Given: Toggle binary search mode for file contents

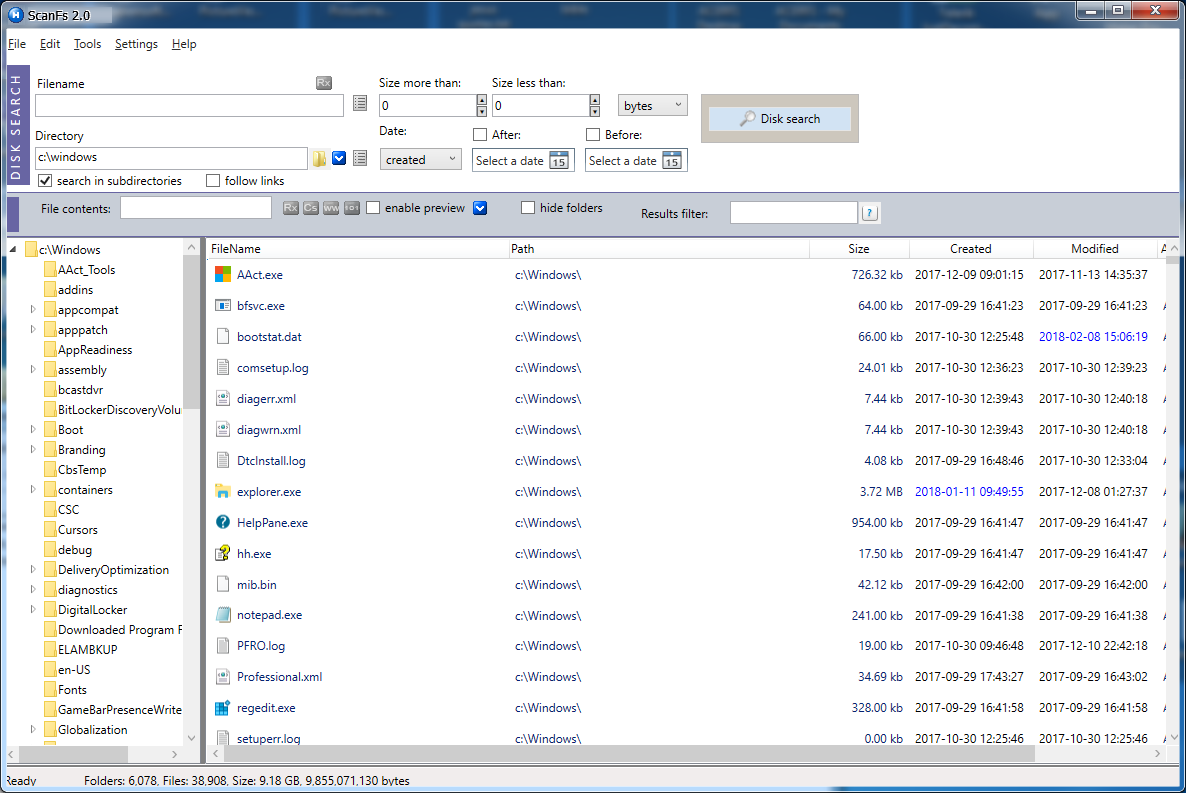Looking at the screenshot, I should coord(351,208).
